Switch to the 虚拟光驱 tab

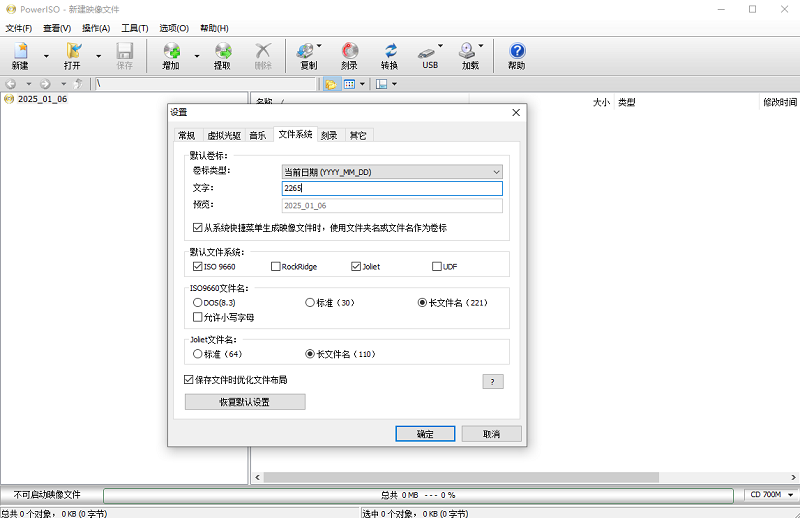tap(223, 135)
